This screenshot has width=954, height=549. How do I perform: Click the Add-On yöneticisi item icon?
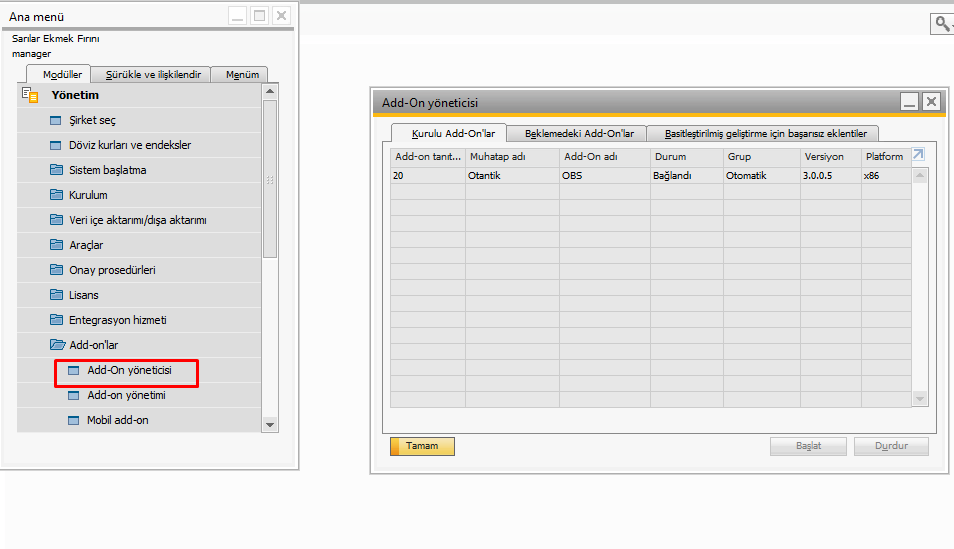tap(73, 371)
